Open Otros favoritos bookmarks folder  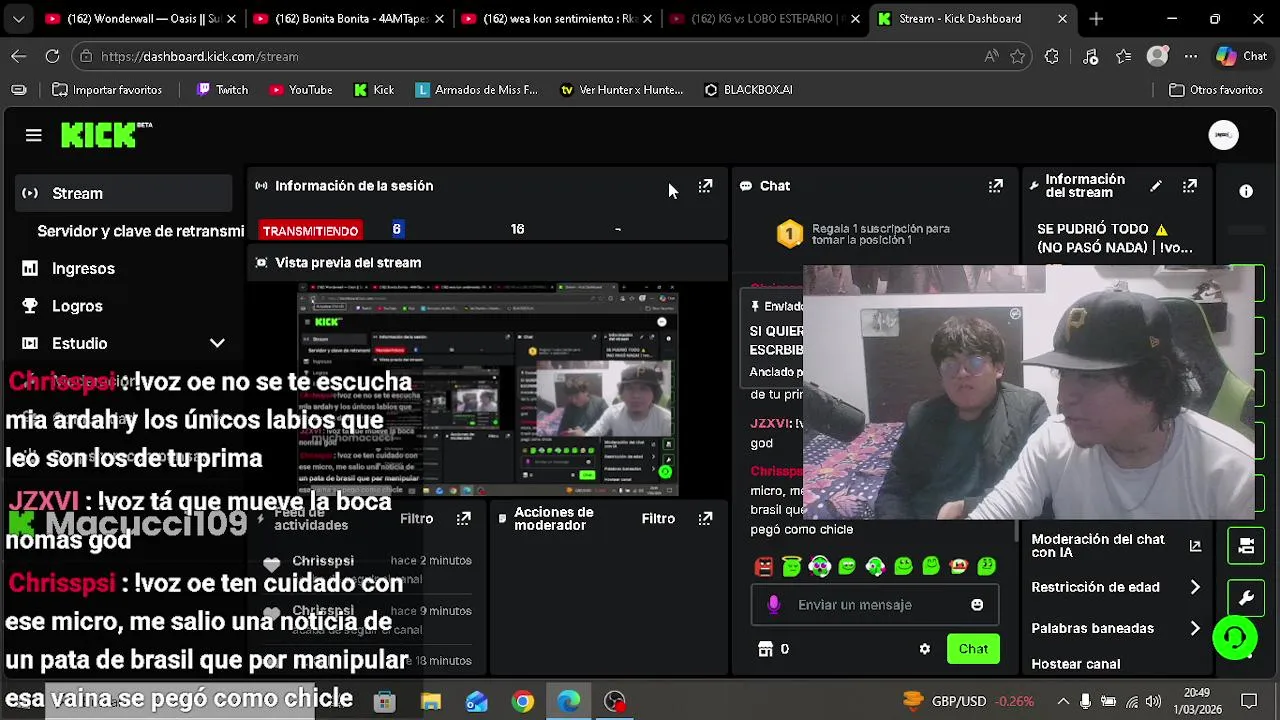(1216, 89)
